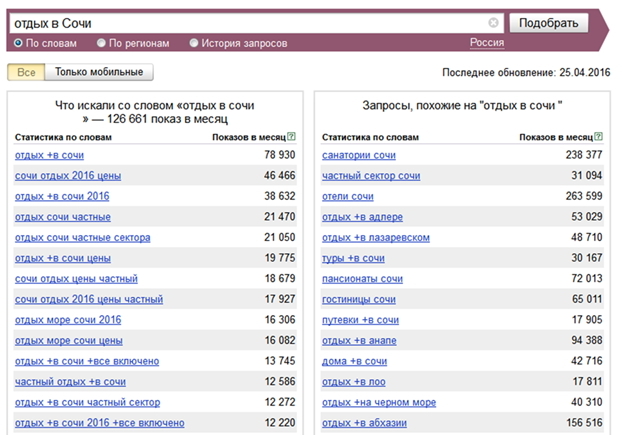Switch to the Только мобильные tab
The image size is (623, 435).
[99, 72]
